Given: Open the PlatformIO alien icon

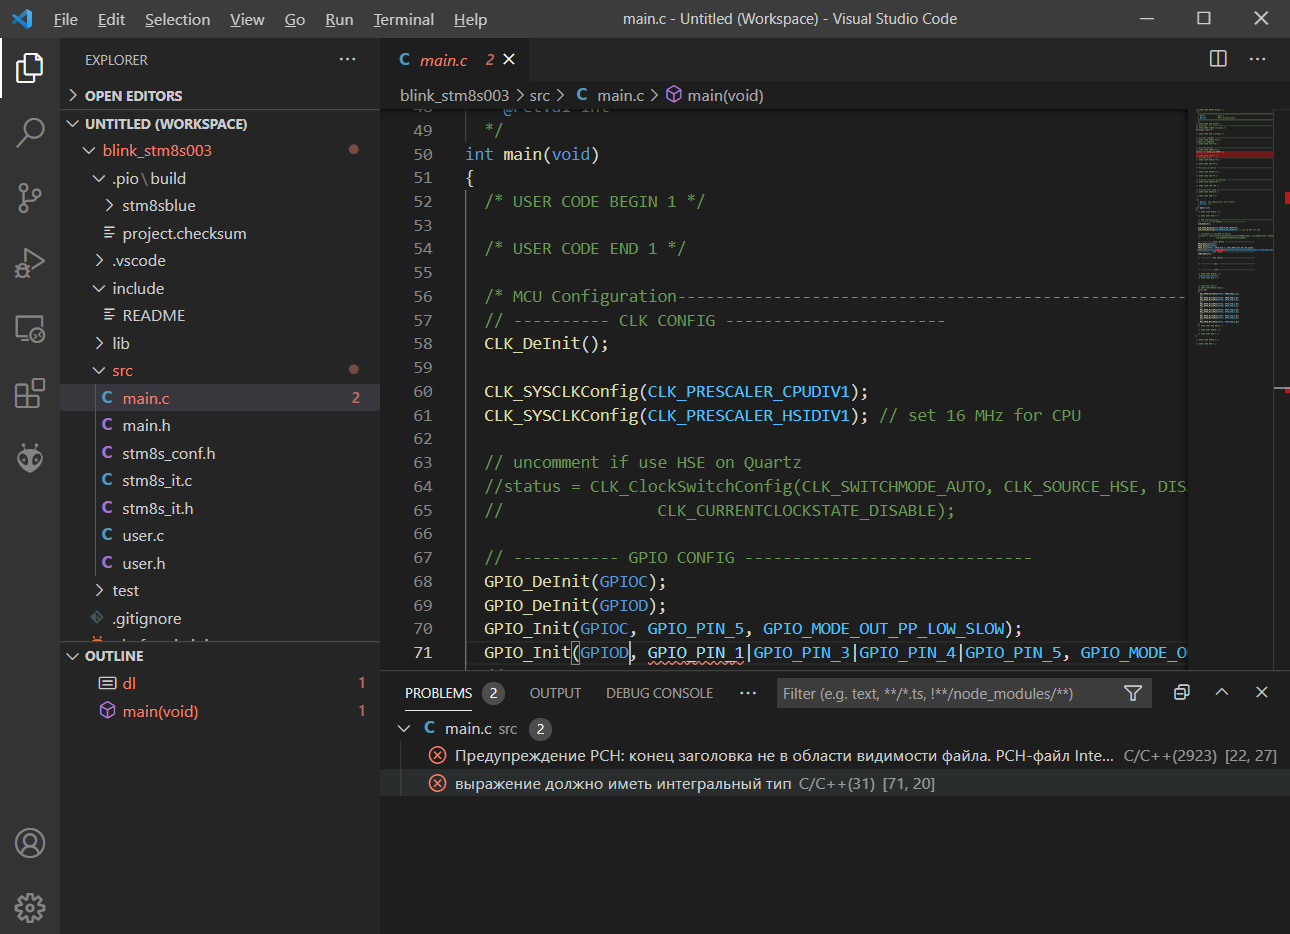Looking at the screenshot, I should (x=30, y=458).
